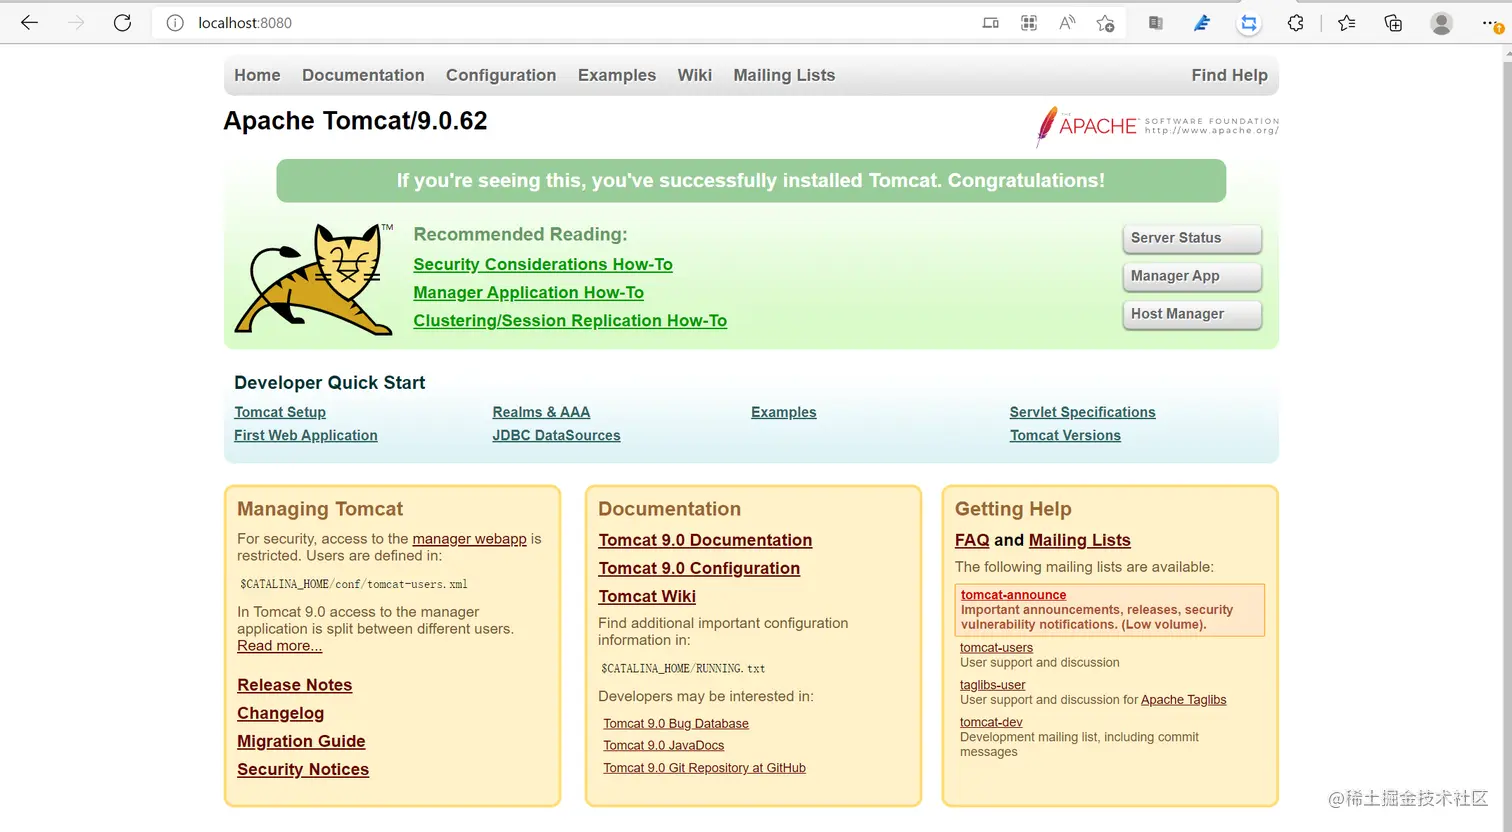Image resolution: width=1512 pixels, height=832 pixels.
Task: Go back using the browser back arrow
Action: tap(29, 23)
